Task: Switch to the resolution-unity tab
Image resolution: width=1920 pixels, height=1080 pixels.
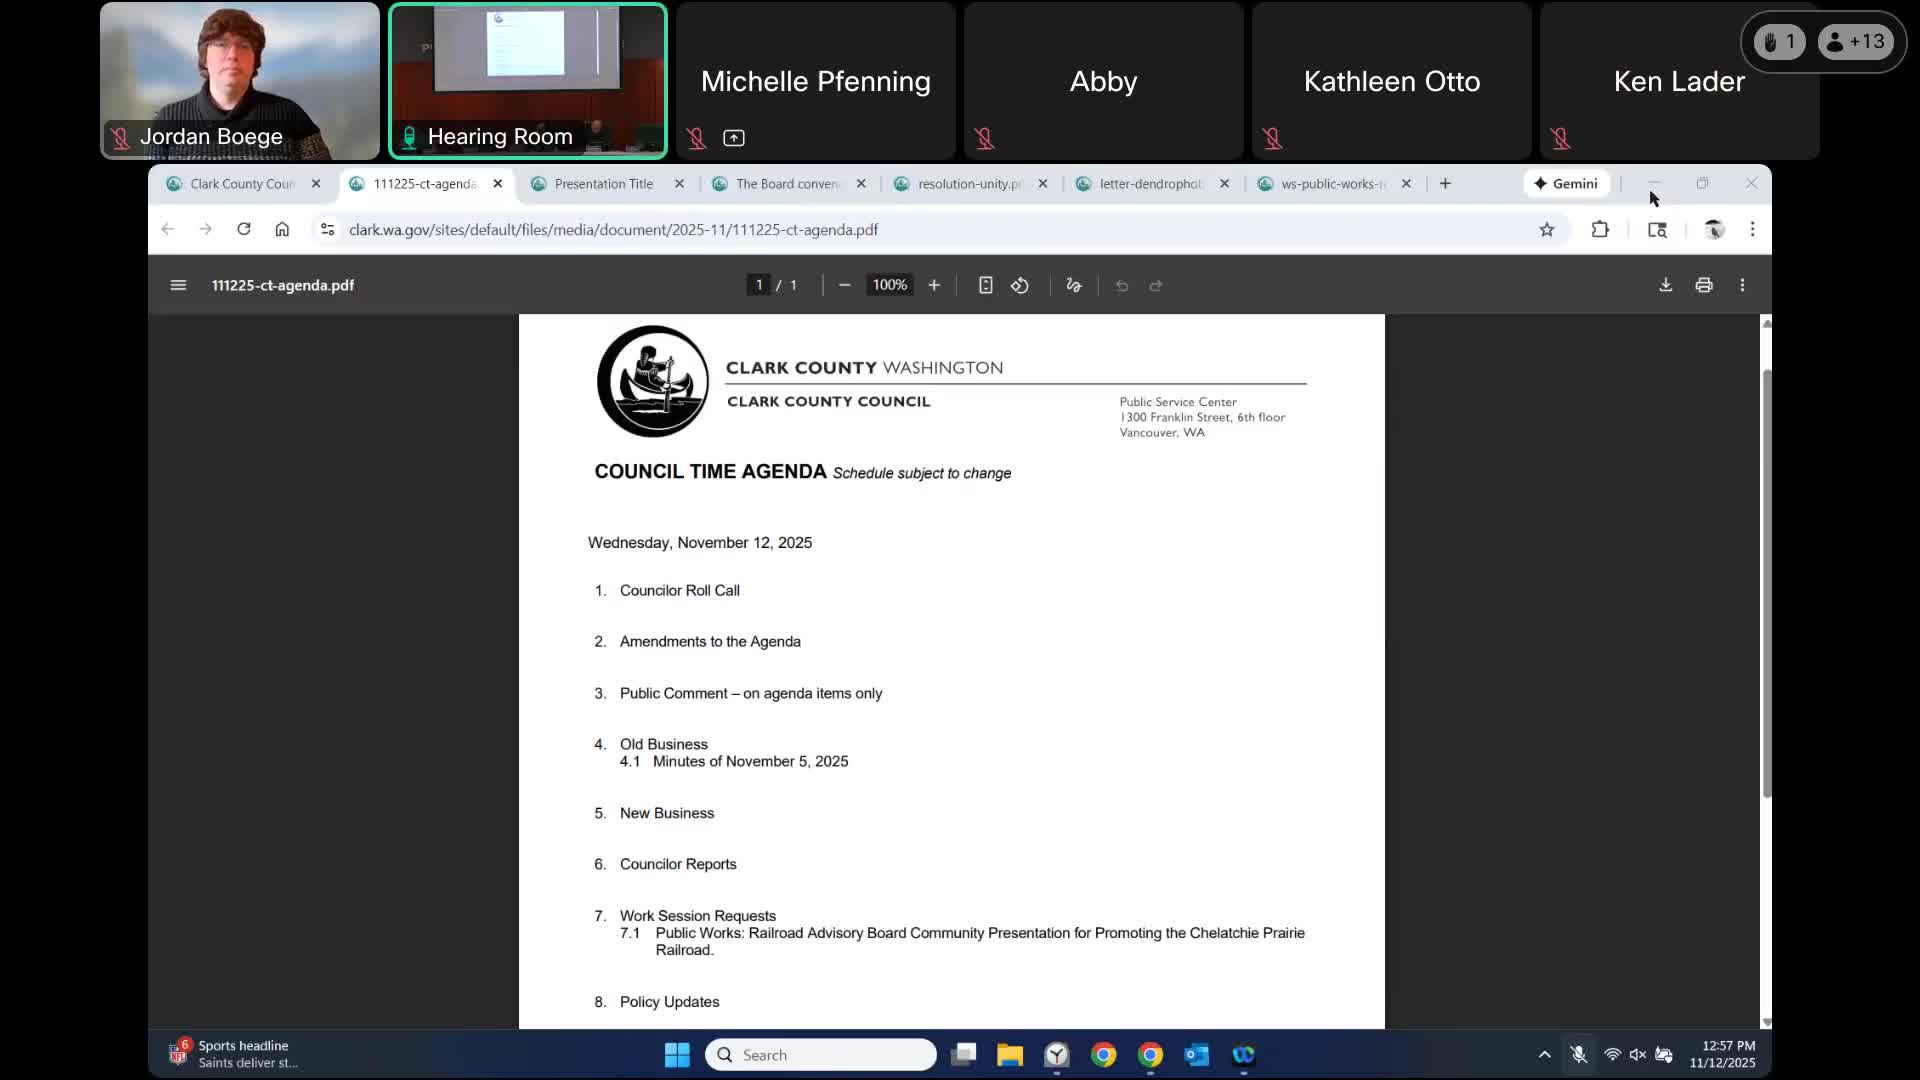Action: (x=968, y=184)
